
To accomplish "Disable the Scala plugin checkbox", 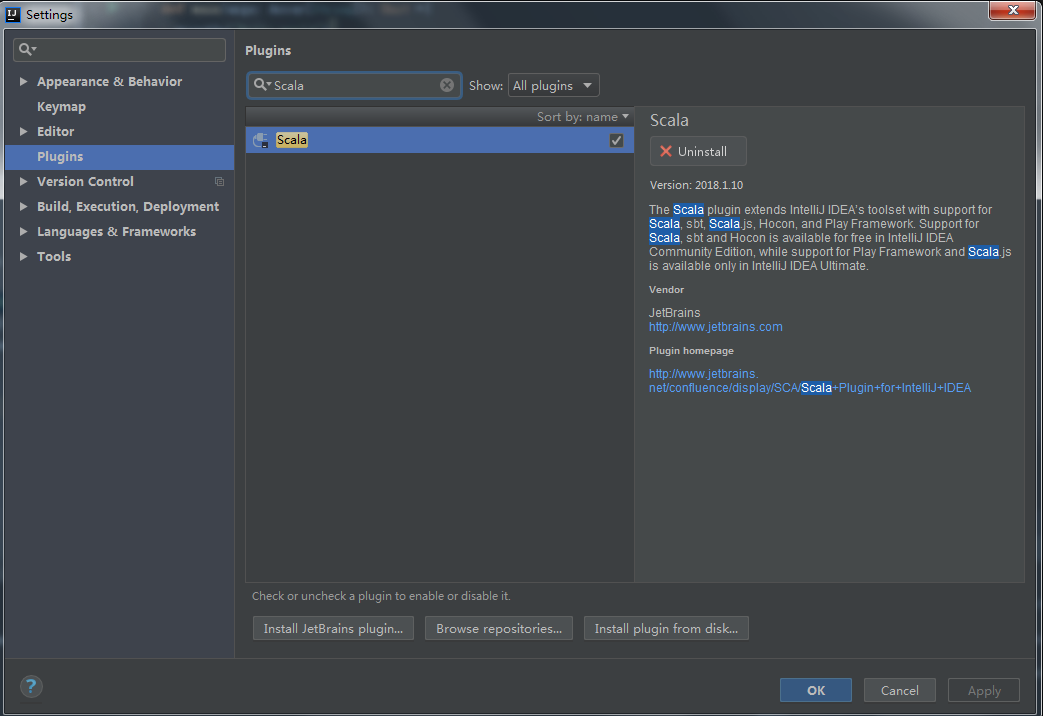I will point(617,140).
